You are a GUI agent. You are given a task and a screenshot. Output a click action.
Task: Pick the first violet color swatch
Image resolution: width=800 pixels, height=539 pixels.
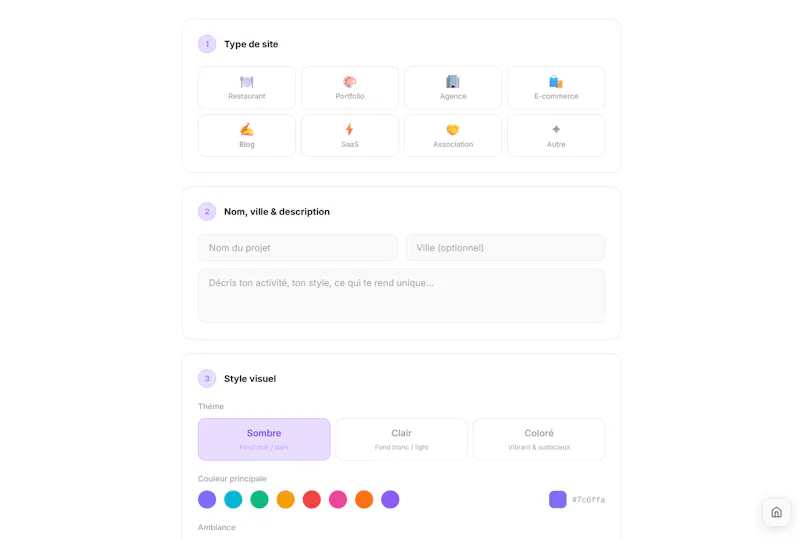(x=207, y=499)
